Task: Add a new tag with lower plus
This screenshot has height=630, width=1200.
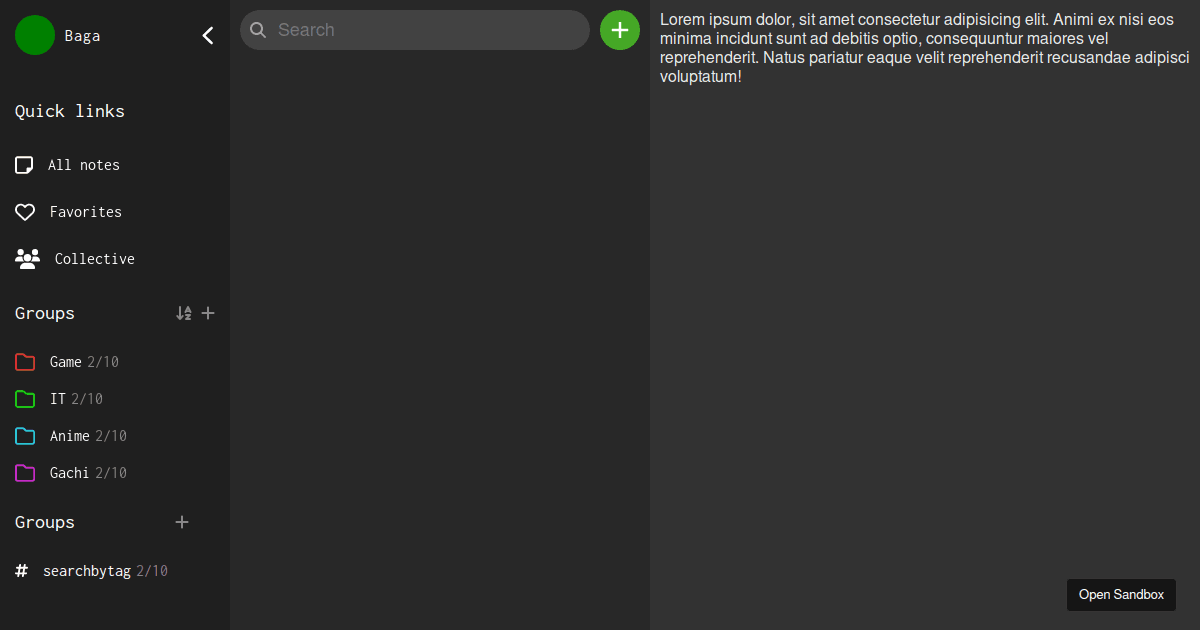Action: (182, 522)
